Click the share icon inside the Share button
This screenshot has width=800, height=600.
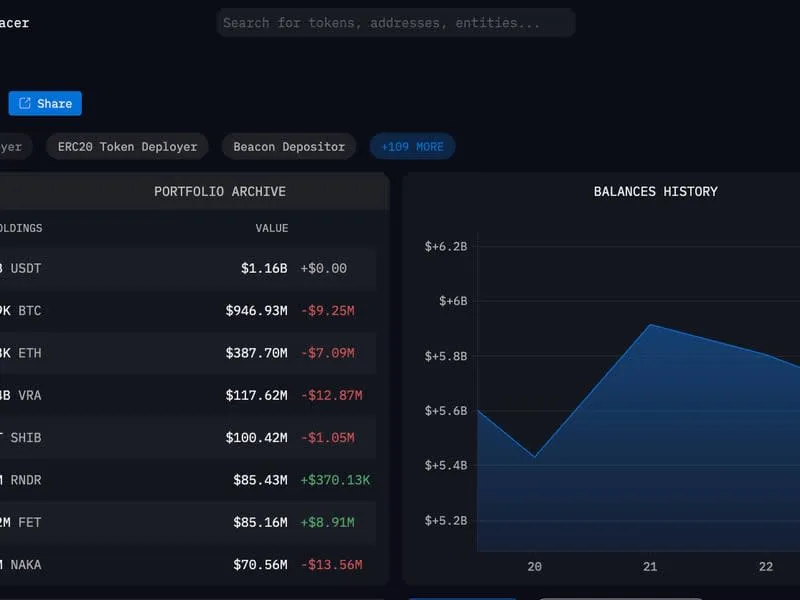coord(24,103)
